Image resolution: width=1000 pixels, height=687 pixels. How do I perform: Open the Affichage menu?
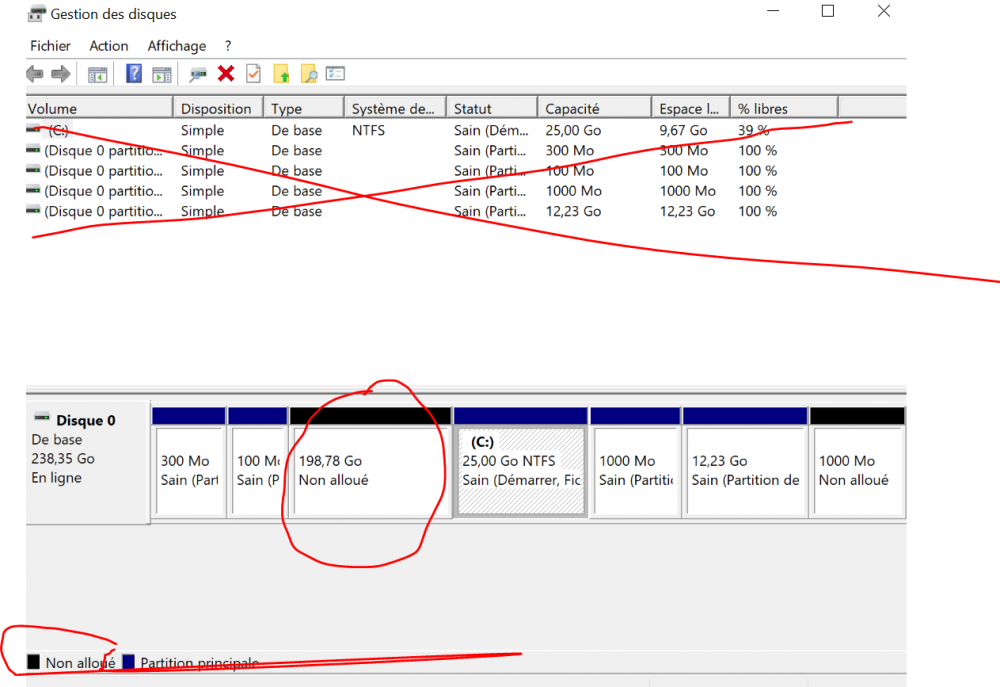176,46
